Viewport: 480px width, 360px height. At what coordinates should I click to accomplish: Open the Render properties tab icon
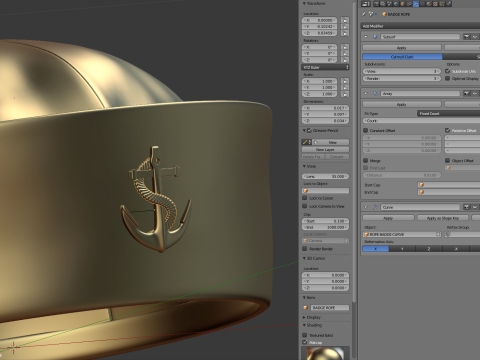click(376, 4)
